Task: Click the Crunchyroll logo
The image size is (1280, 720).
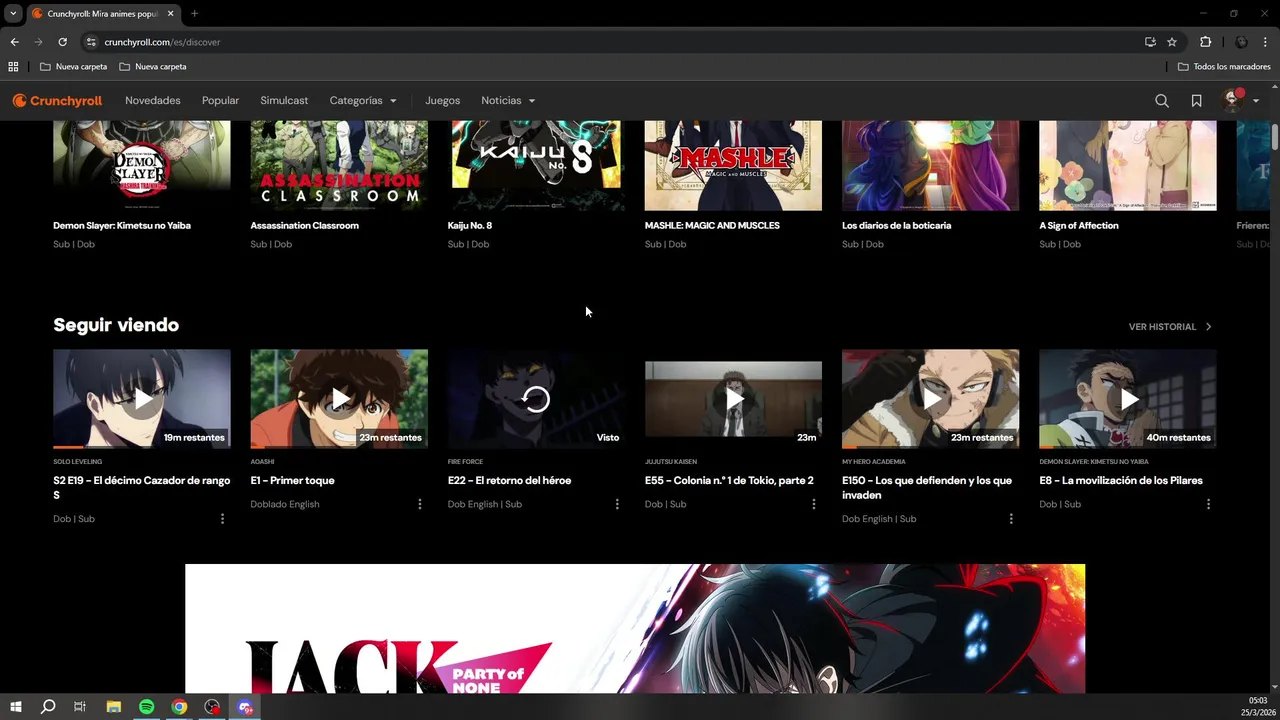Action: coord(57,100)
